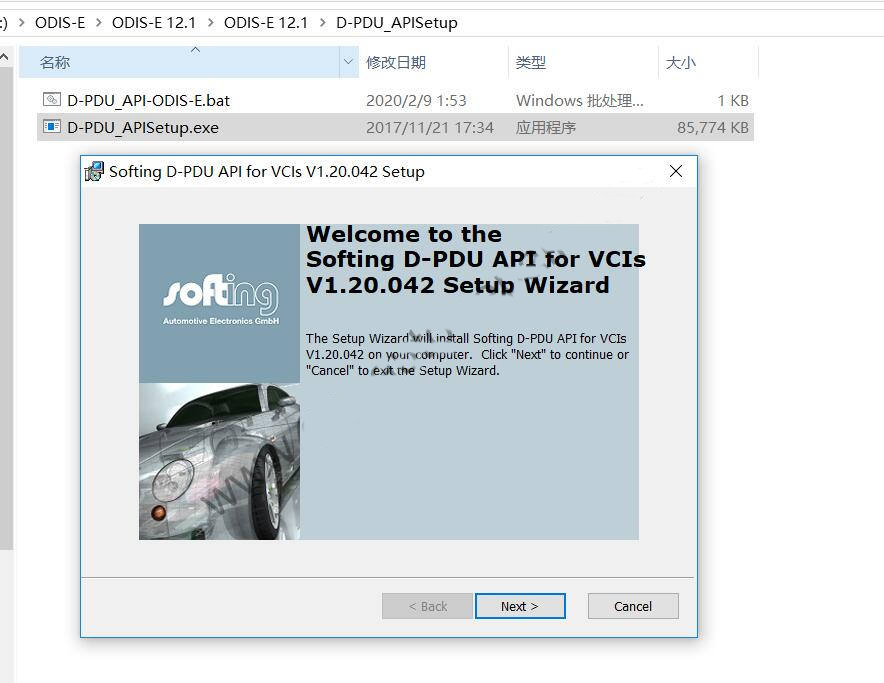884x683 pixels.
Task: Sort files by 修改日期 column header
Action: click(396, 62)
